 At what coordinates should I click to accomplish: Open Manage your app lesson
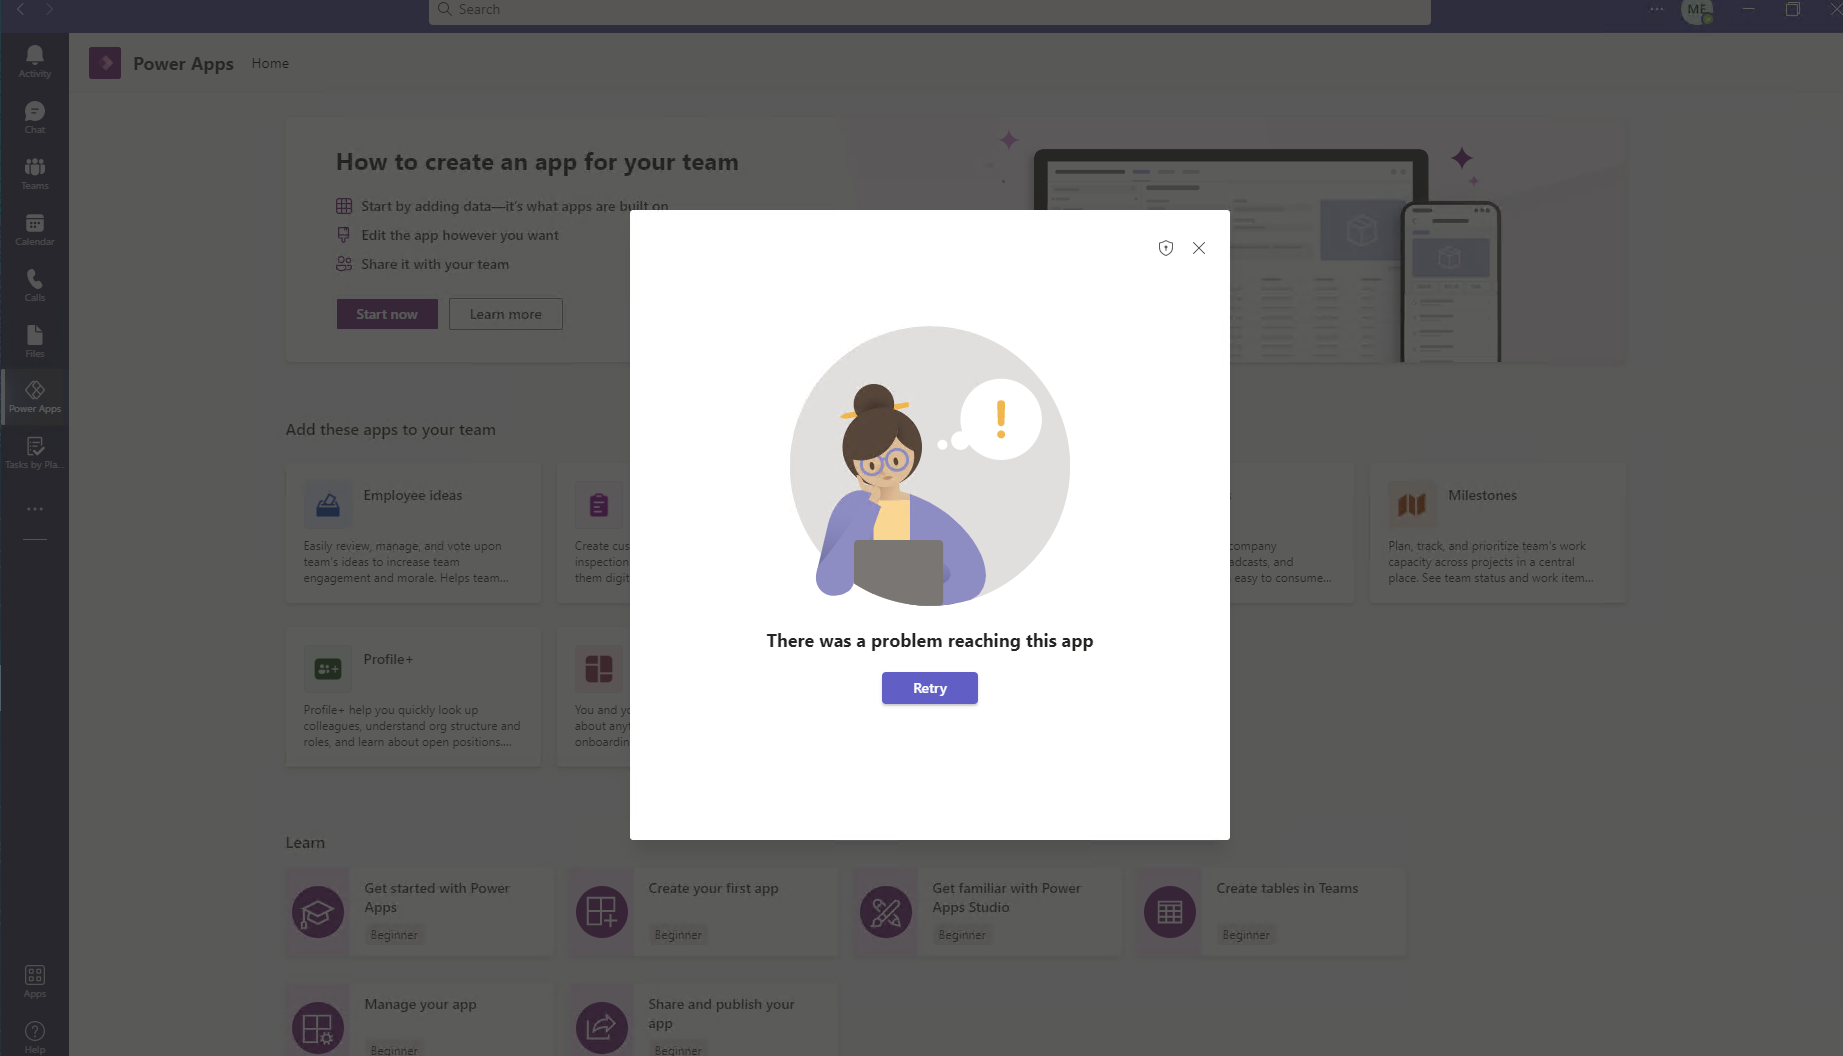420,1020
